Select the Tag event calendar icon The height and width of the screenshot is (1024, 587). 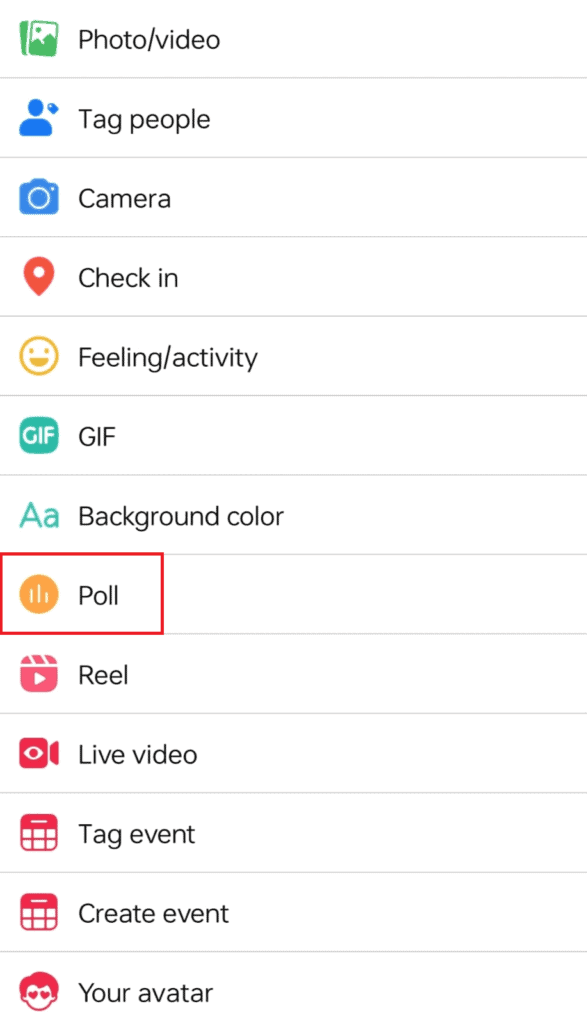click(x=38, y=833)
